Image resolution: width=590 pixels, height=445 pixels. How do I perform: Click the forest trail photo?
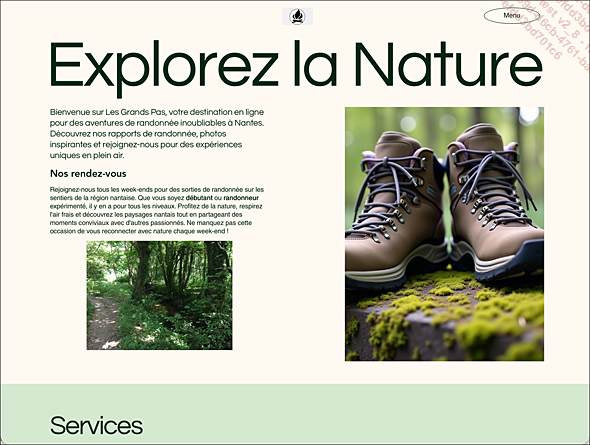(x=160, y=295)
